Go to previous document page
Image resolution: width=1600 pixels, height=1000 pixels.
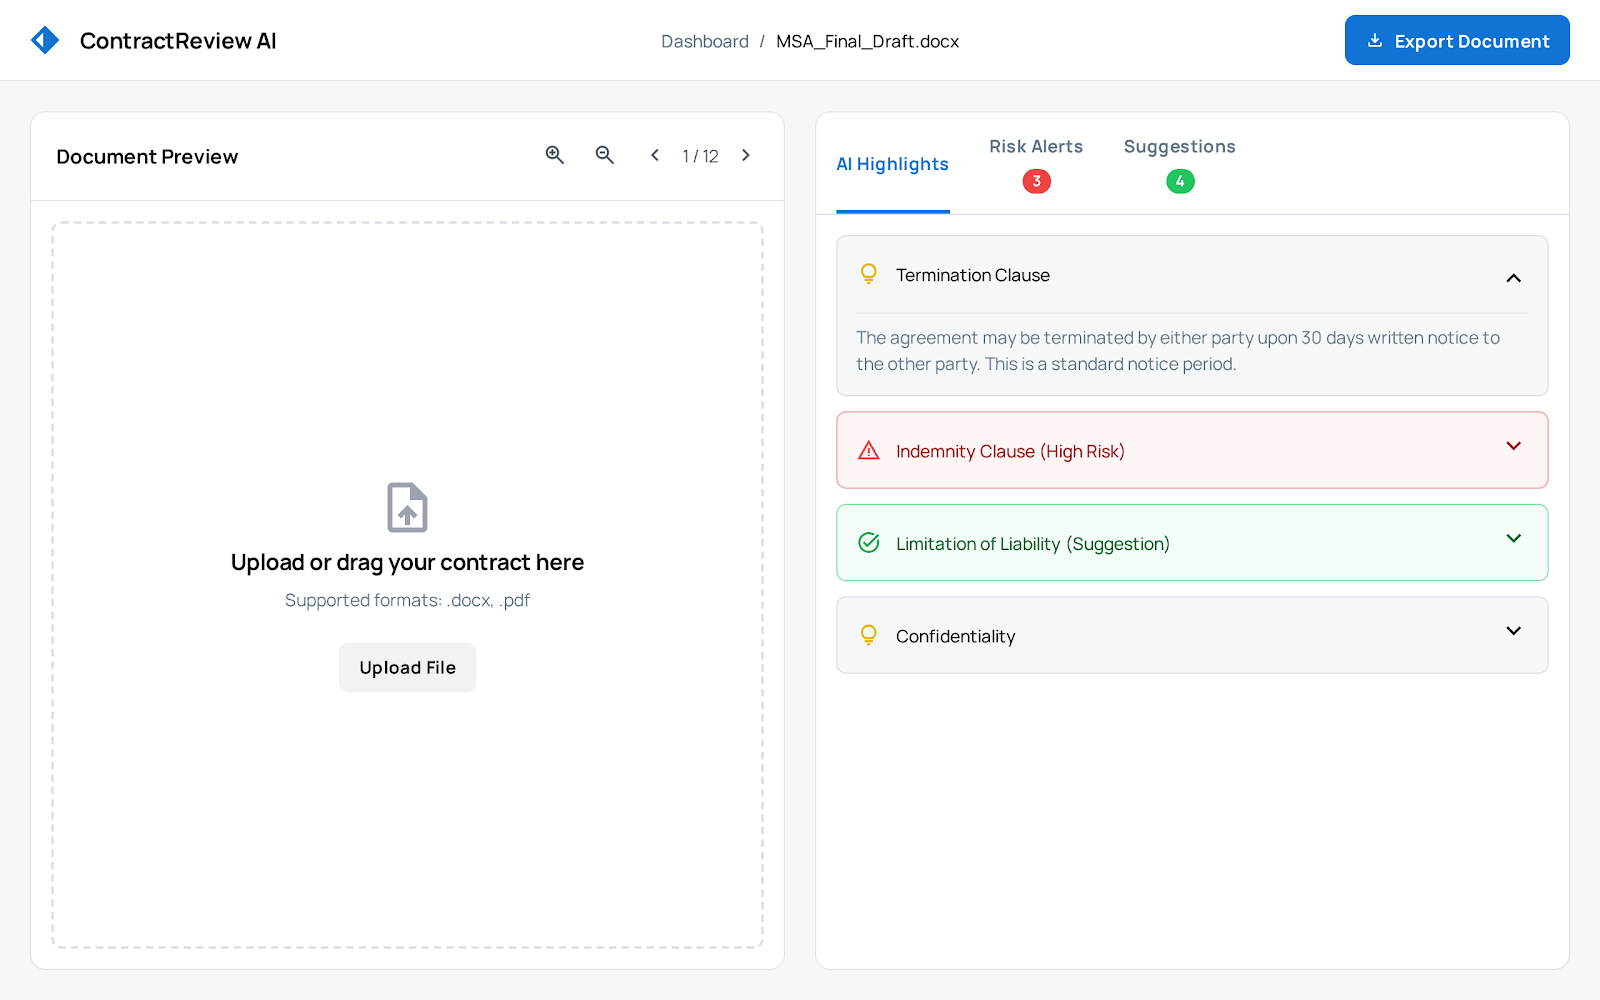click(655, 155)
